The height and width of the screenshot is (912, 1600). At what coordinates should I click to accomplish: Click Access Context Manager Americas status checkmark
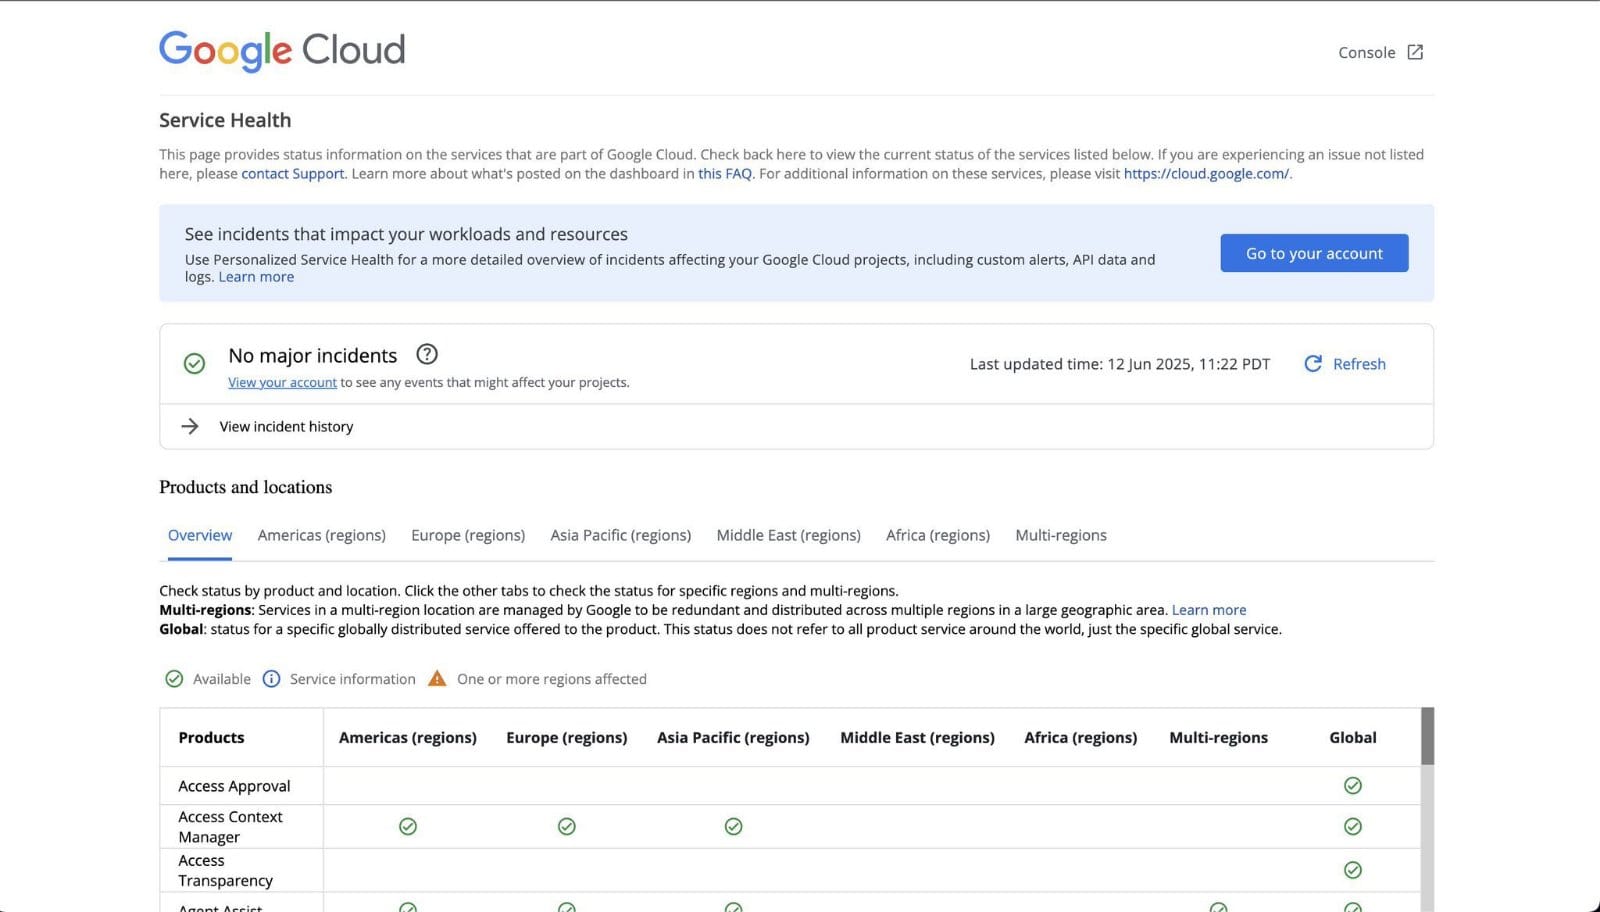pos(408,827)
